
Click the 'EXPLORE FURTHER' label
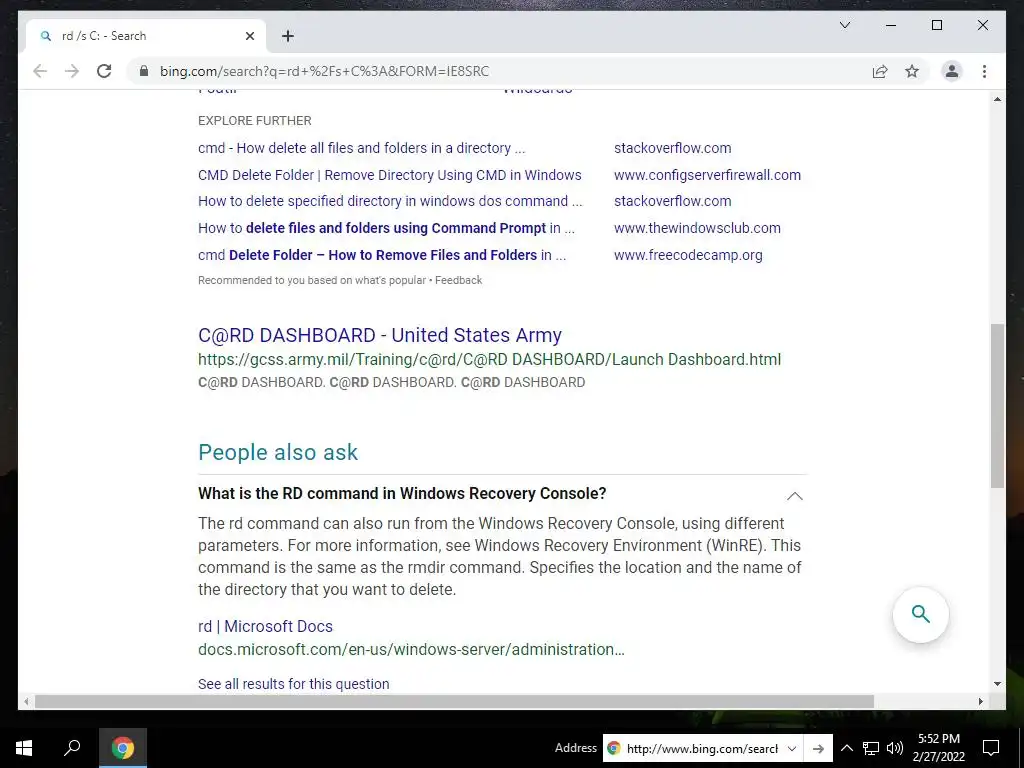pos(255,121)
